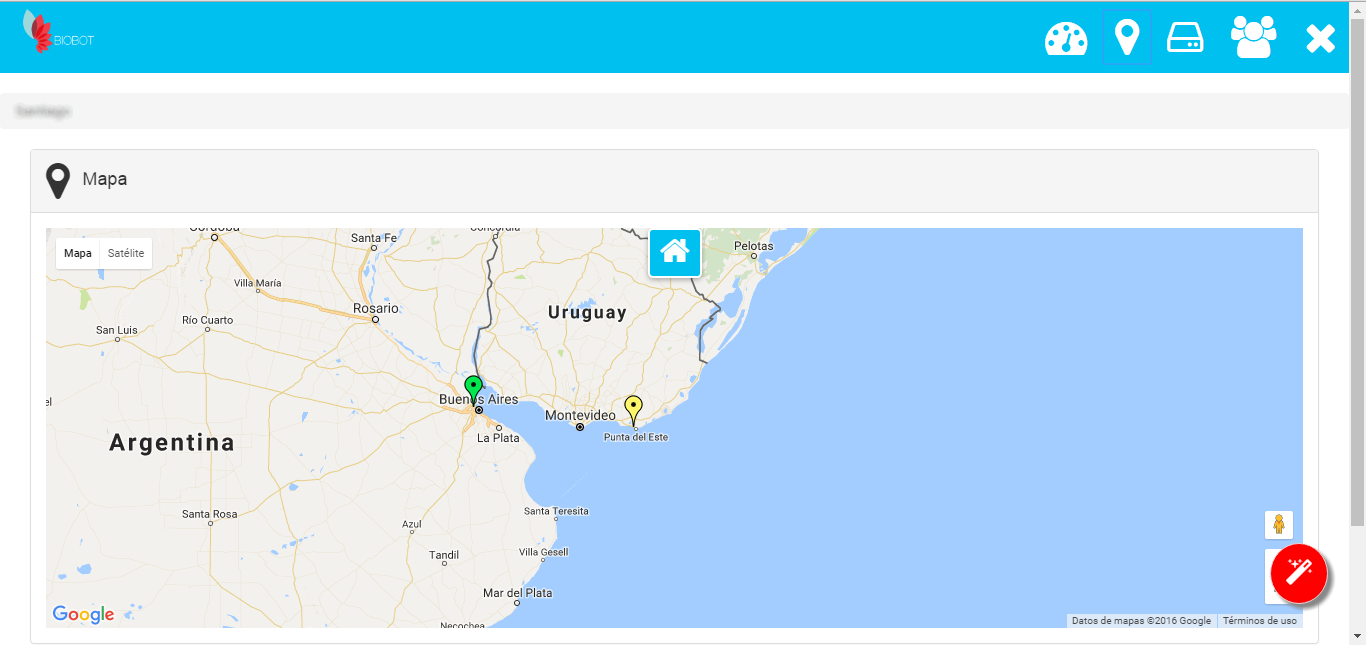Select the Mapa map type
The height and width of the screenshot is (645, 1366).
coord(78,254)
